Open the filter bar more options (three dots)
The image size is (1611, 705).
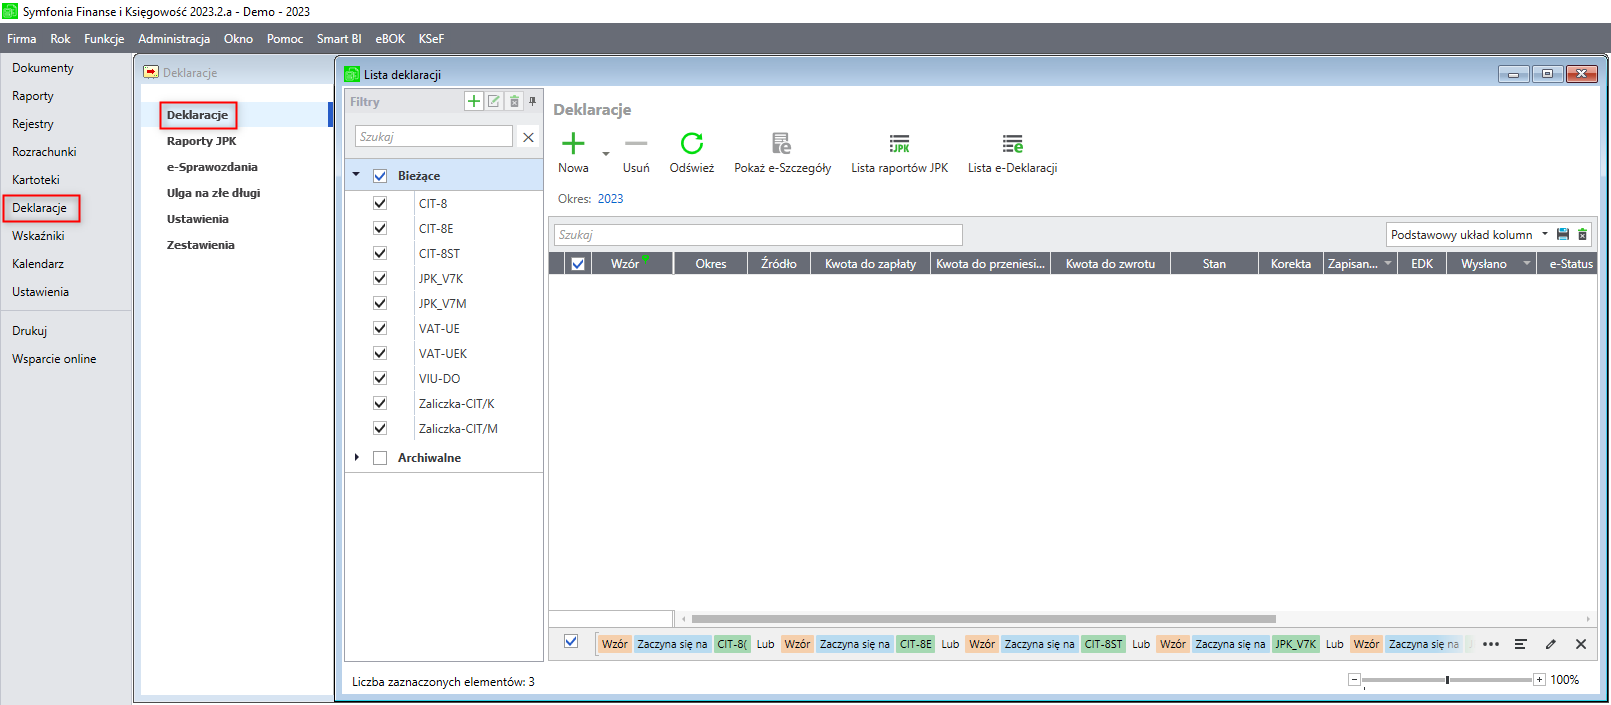point(1491,644)
